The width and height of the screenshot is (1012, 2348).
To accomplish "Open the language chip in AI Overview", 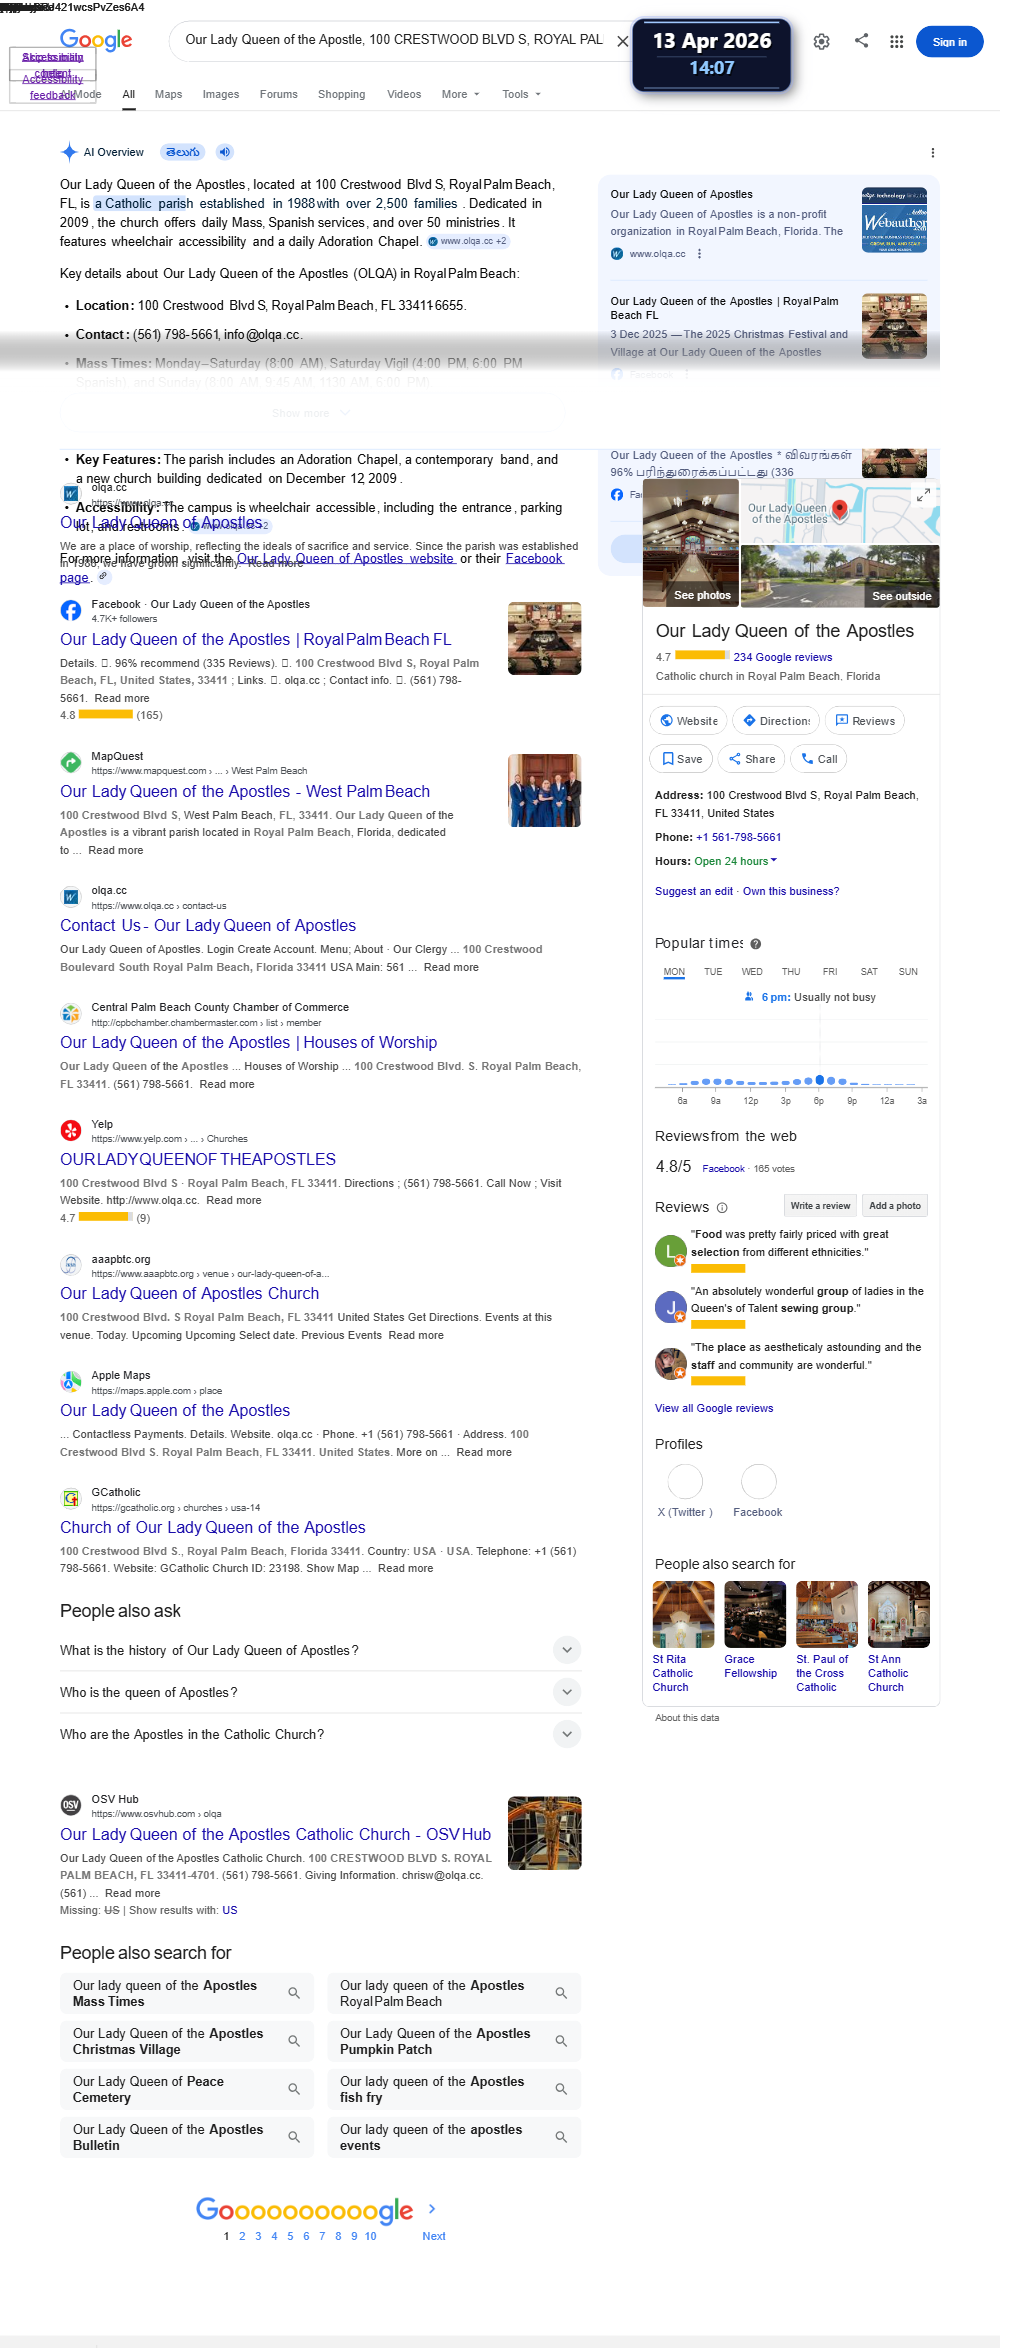I will tap(182, 152).
